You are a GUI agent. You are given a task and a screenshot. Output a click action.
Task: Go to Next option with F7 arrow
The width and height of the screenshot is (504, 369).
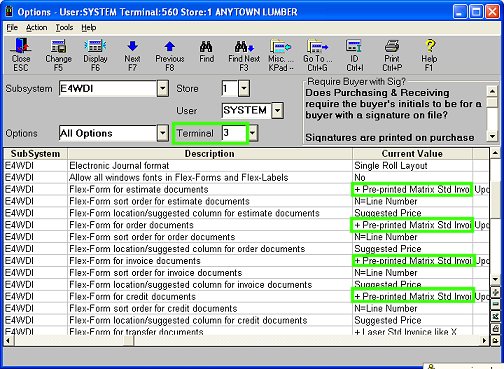click(x=132, y=54)
